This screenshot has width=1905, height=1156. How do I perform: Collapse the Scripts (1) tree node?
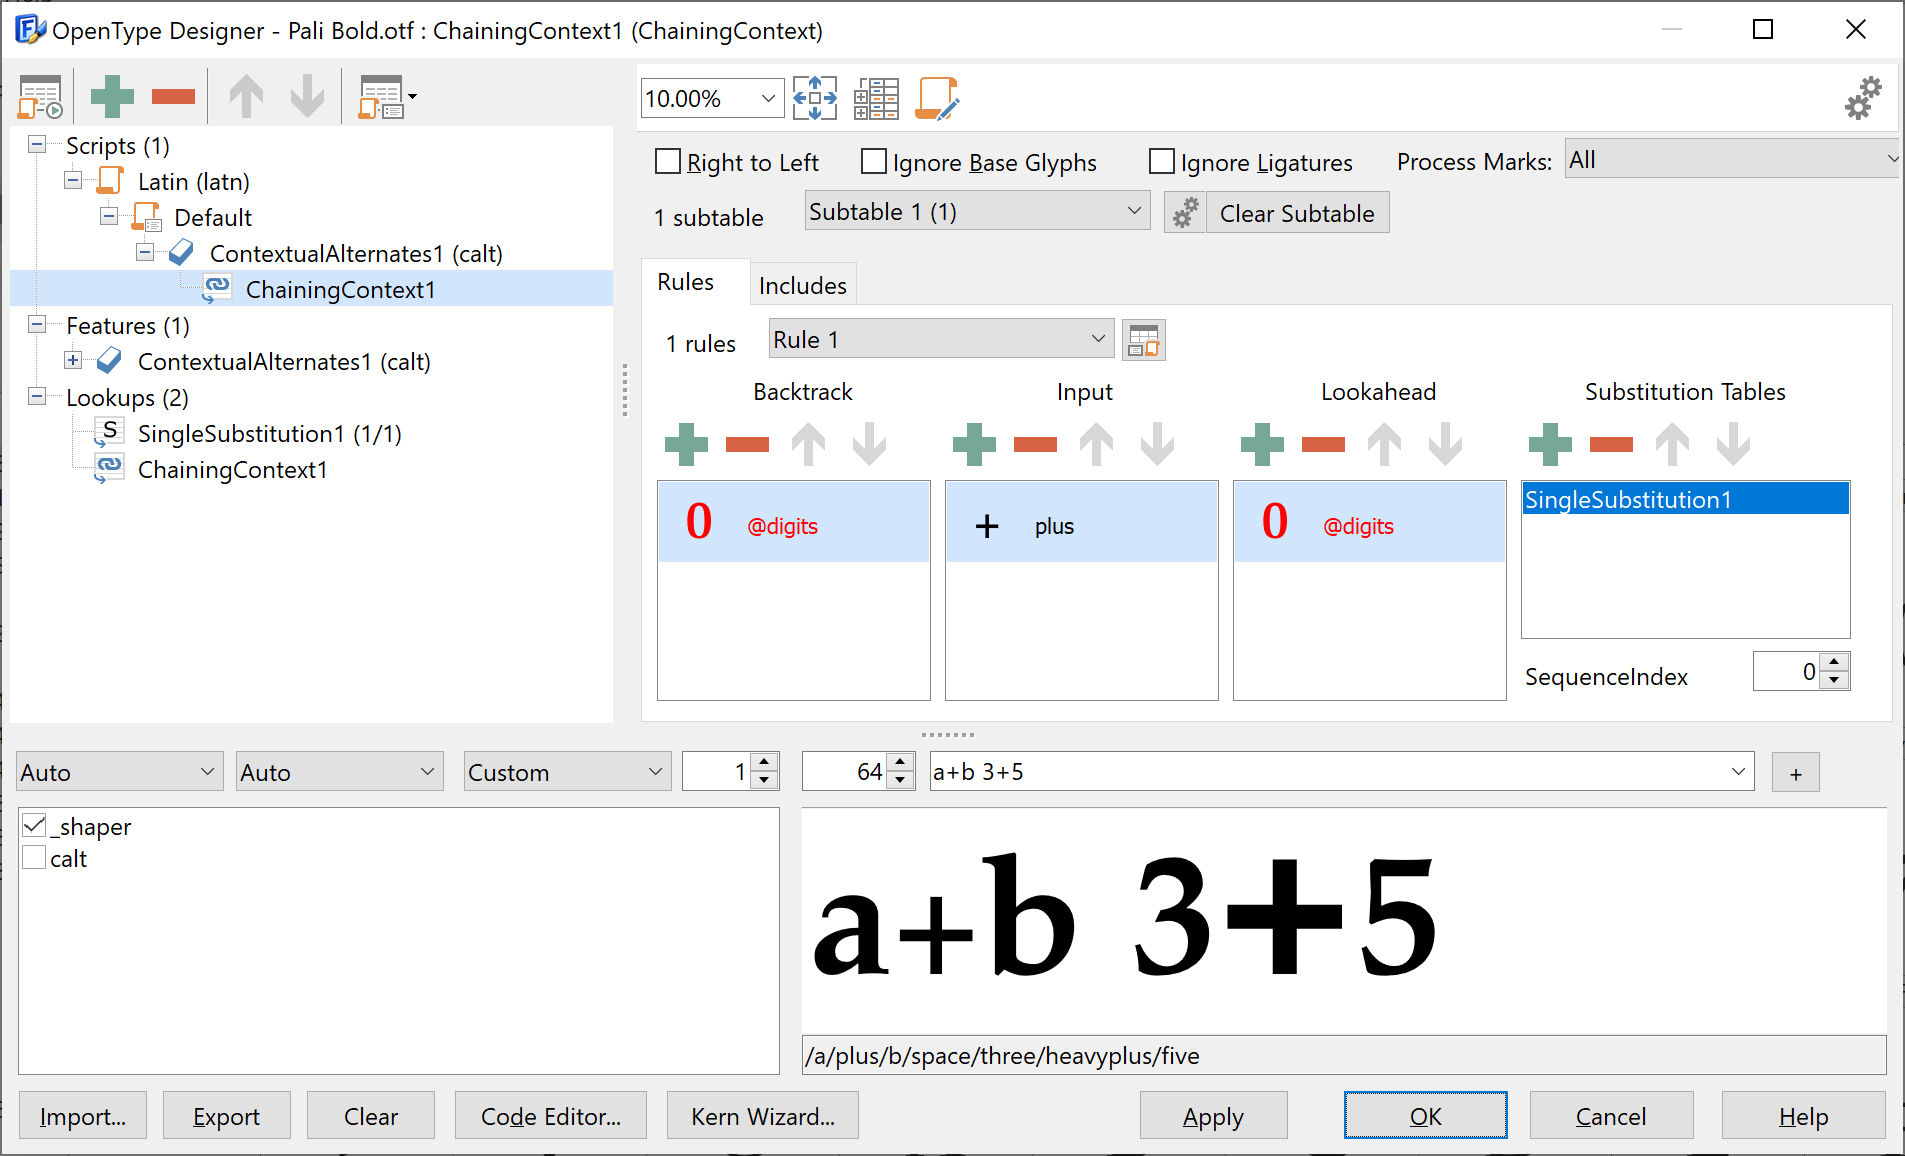(37, 145)
